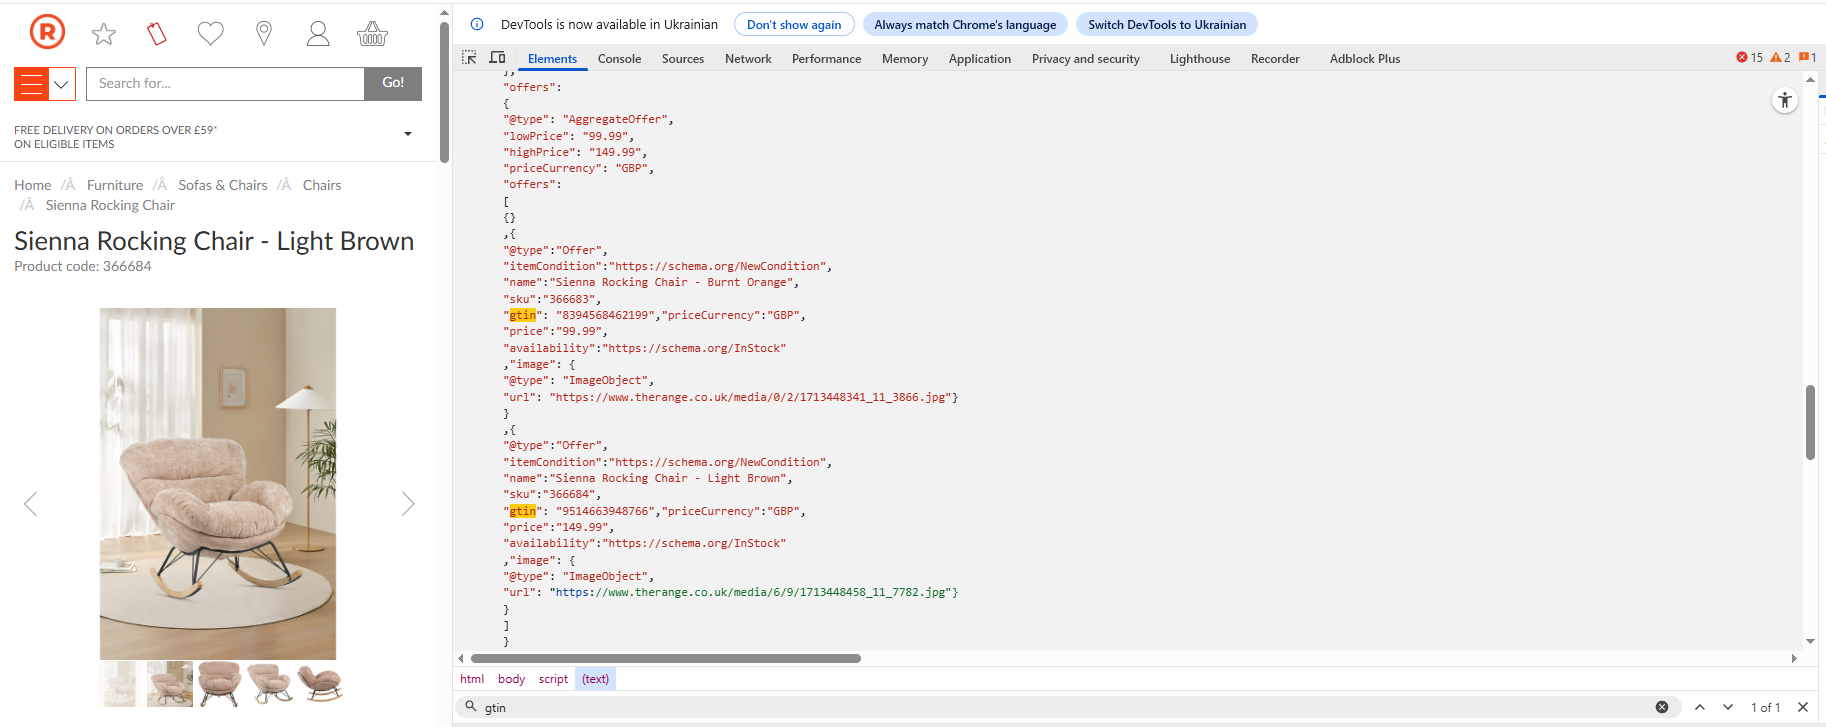Click the first highlighted gtin match
Viewport: 1826px width, 727px height.
click(523, 315)
